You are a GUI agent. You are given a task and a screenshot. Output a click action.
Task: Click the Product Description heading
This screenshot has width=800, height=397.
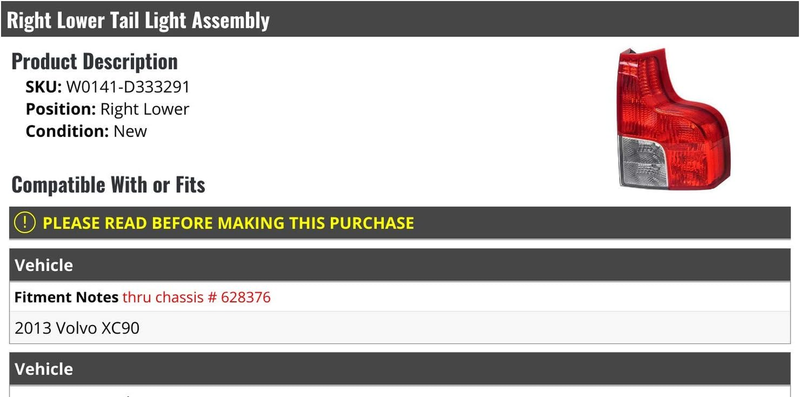94,61
